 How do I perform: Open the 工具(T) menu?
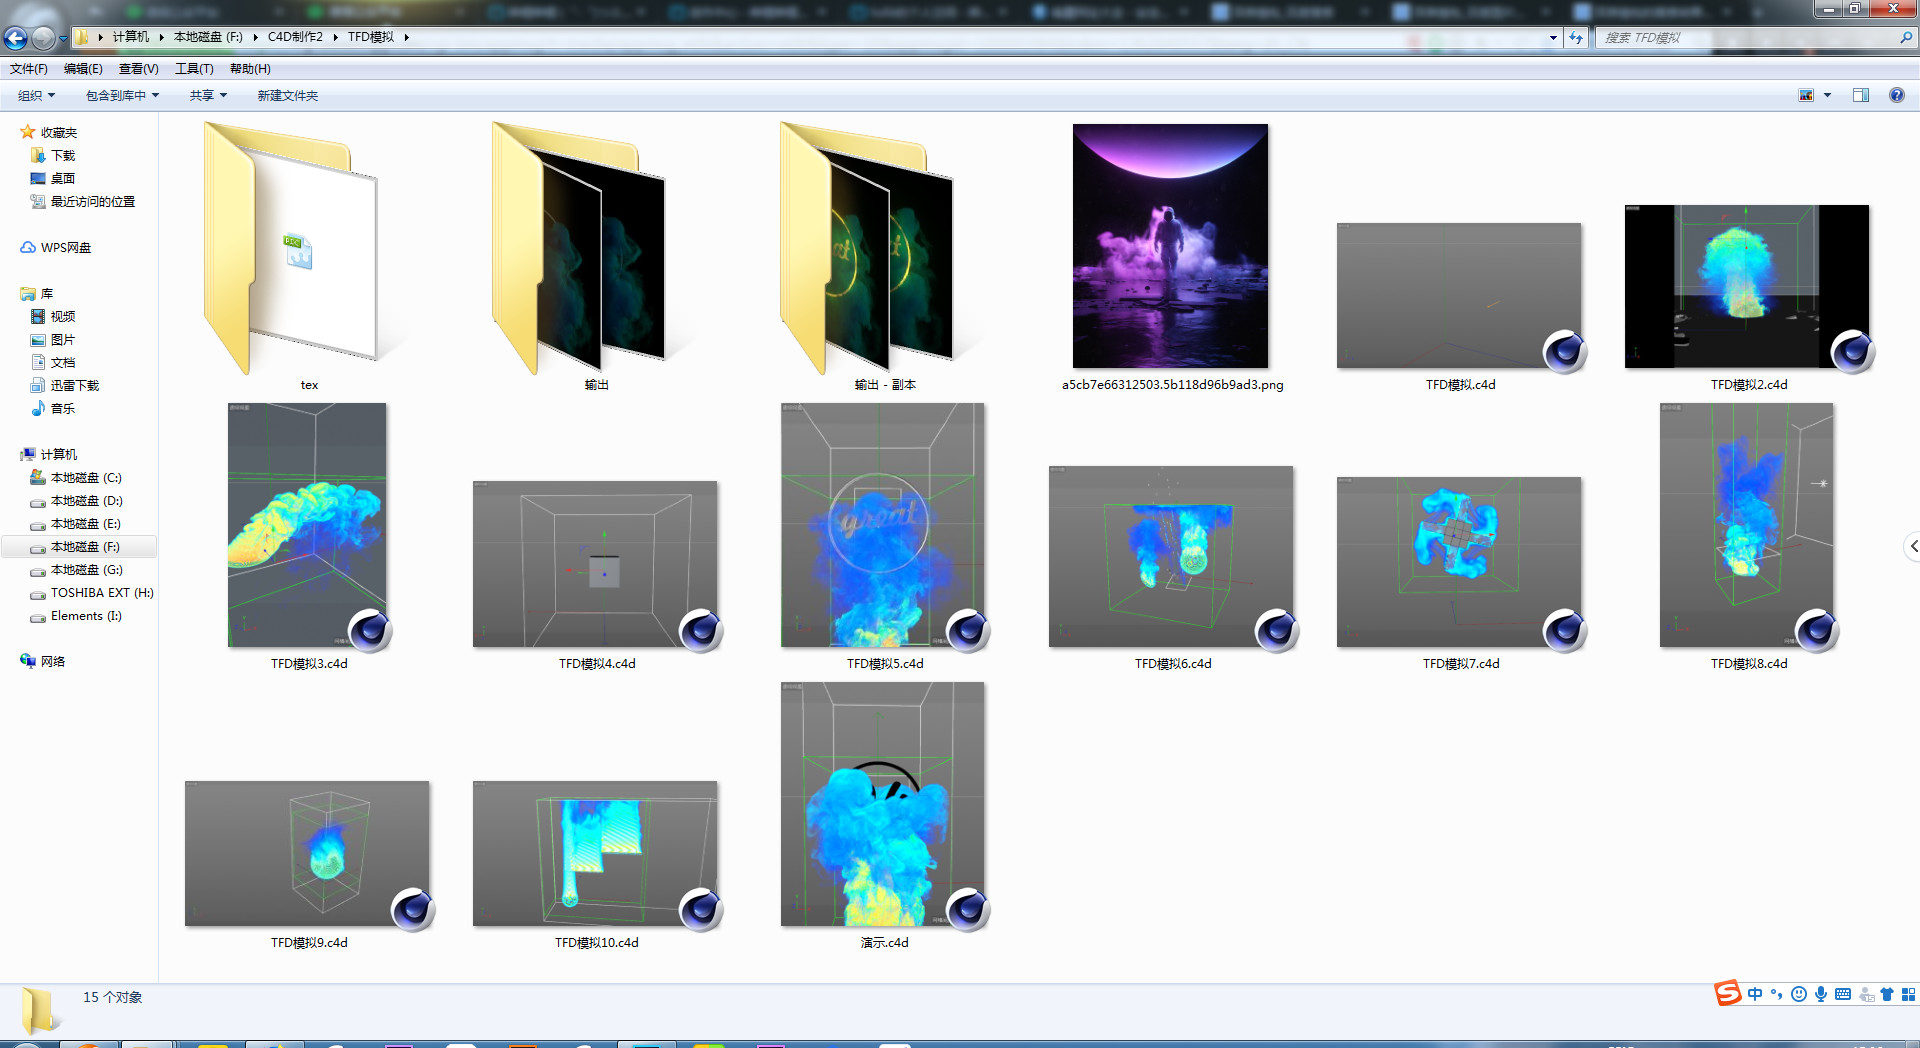coord(195,69)
